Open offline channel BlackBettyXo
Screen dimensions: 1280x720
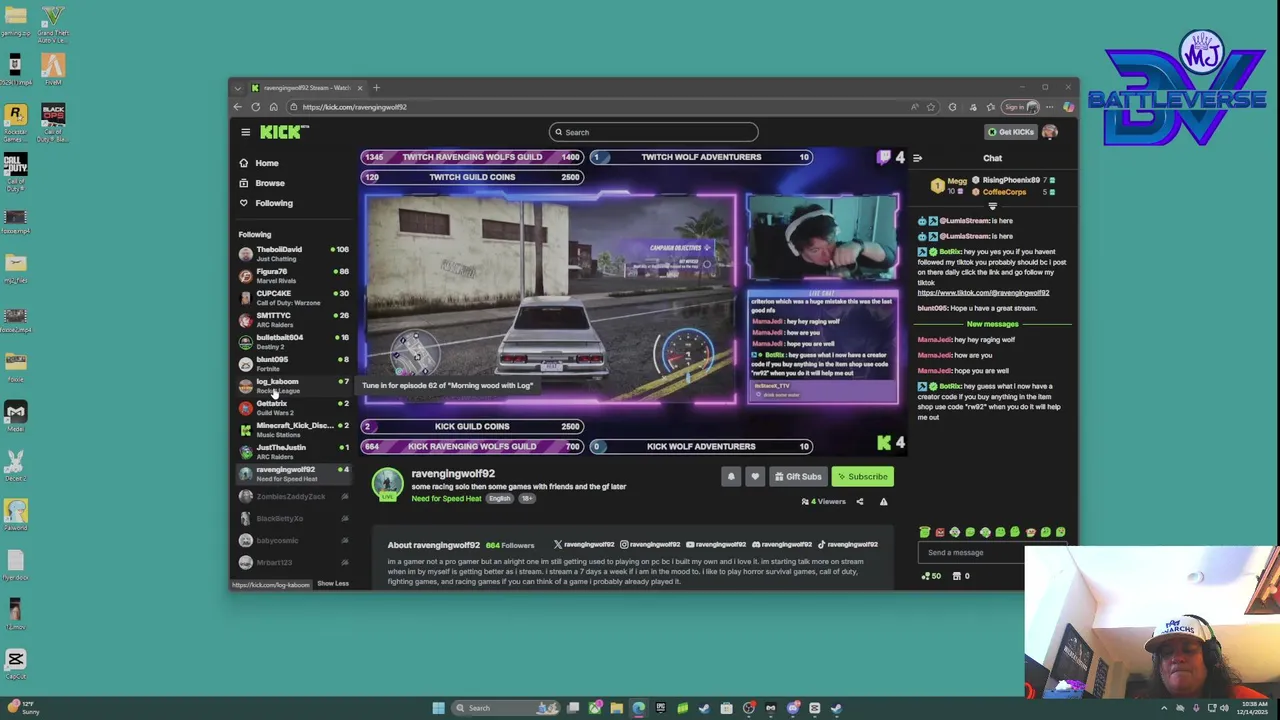pos(294,519)
